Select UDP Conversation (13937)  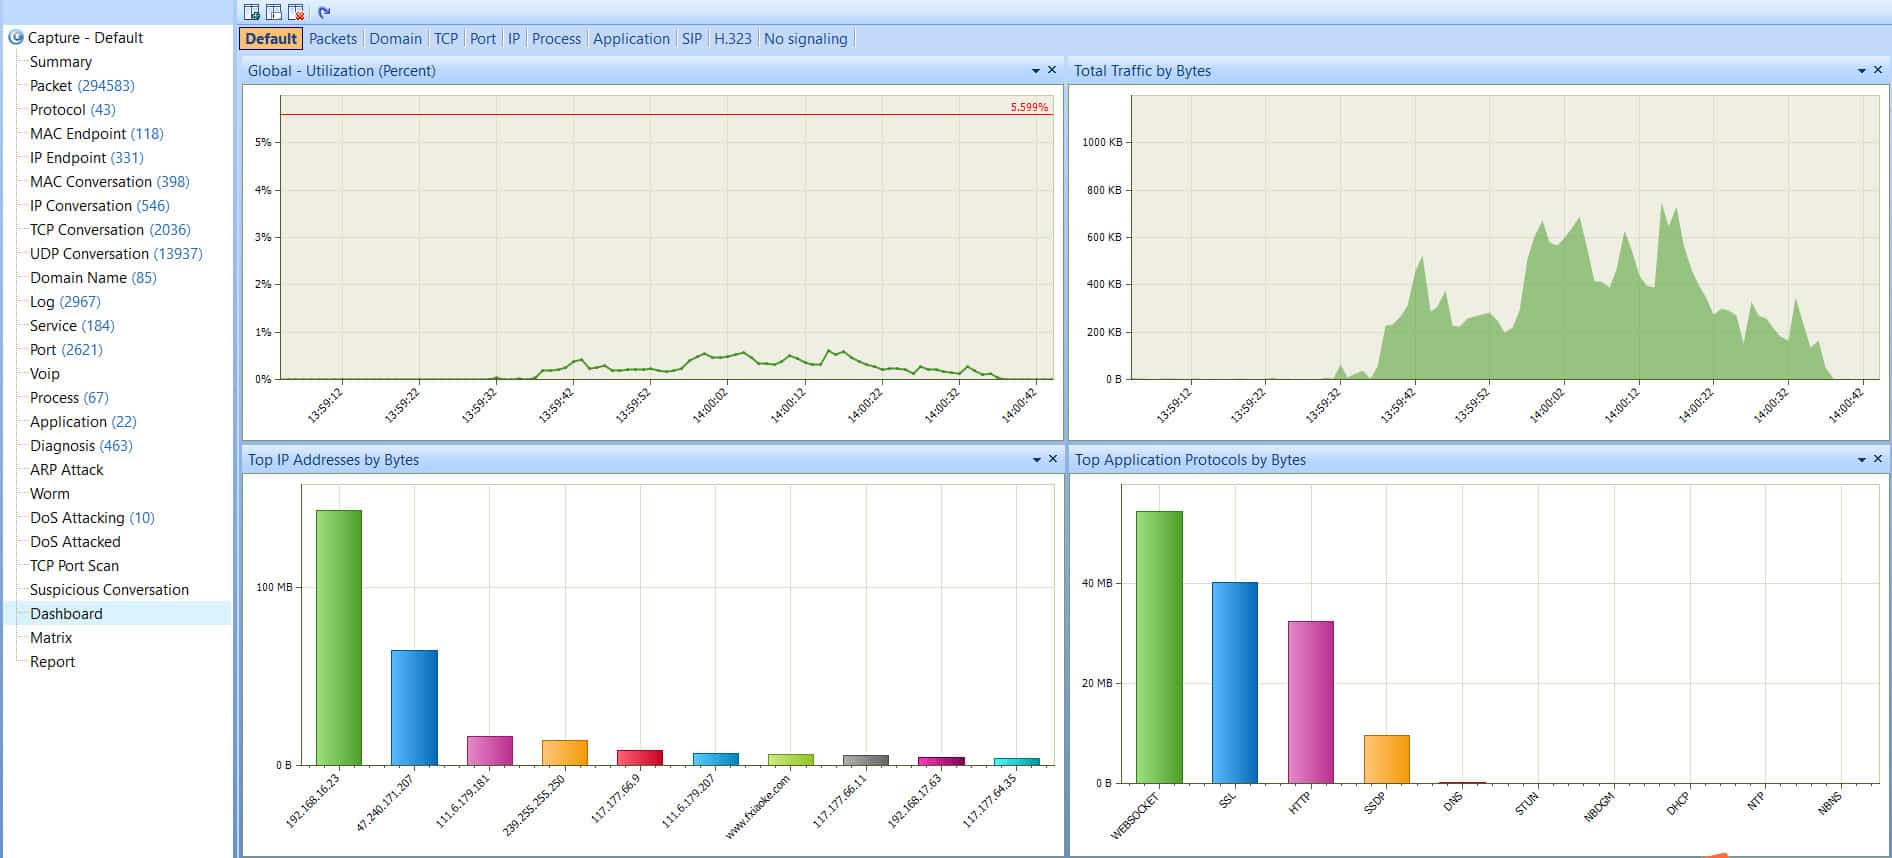point(116,254)
